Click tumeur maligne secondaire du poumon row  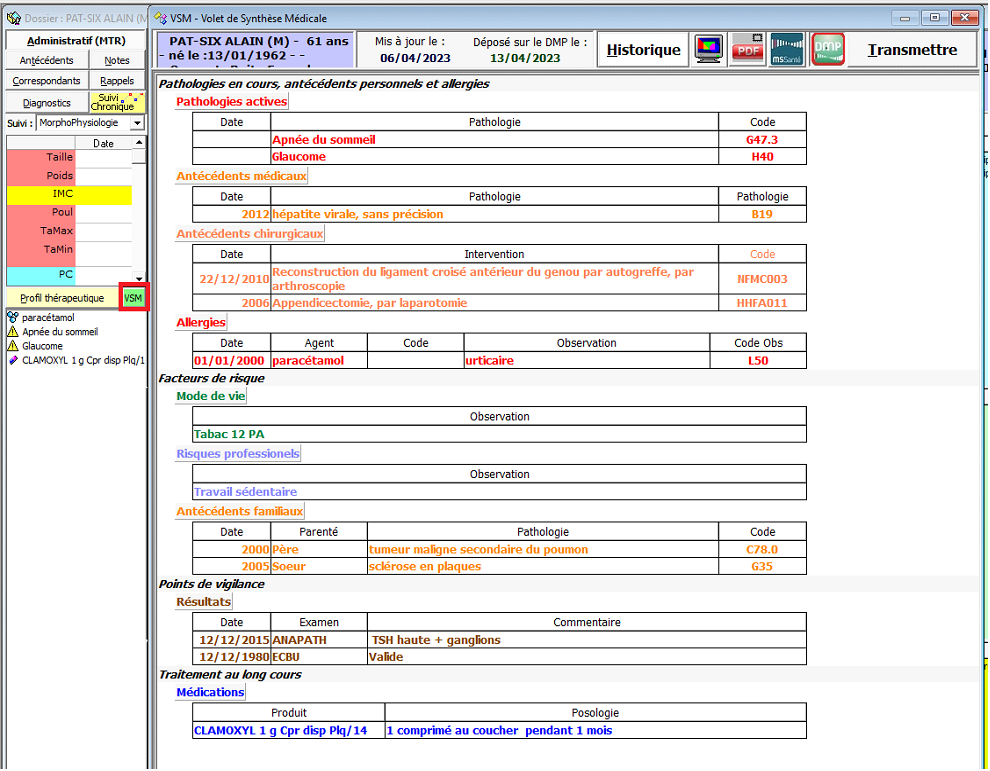(x=499, y=549)
